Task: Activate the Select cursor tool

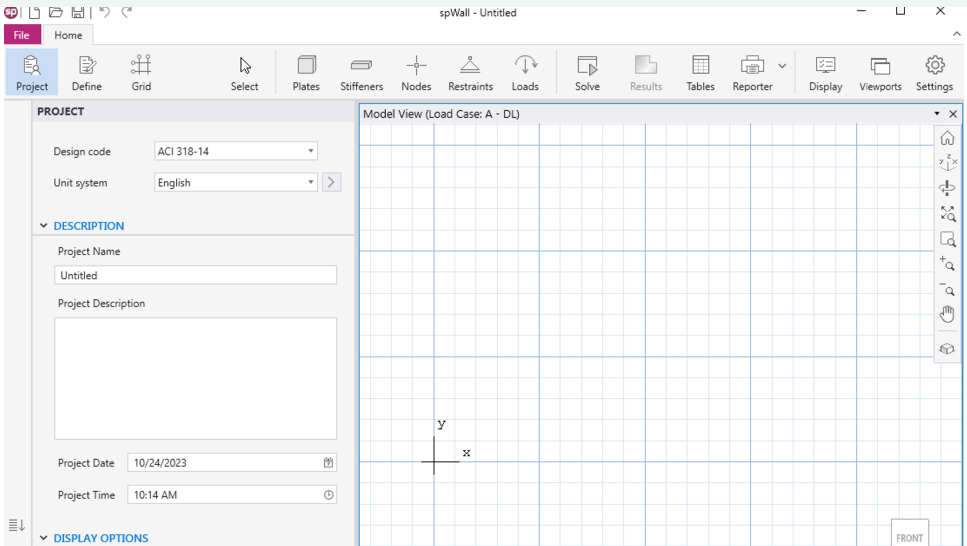Action: pos(244,73)
